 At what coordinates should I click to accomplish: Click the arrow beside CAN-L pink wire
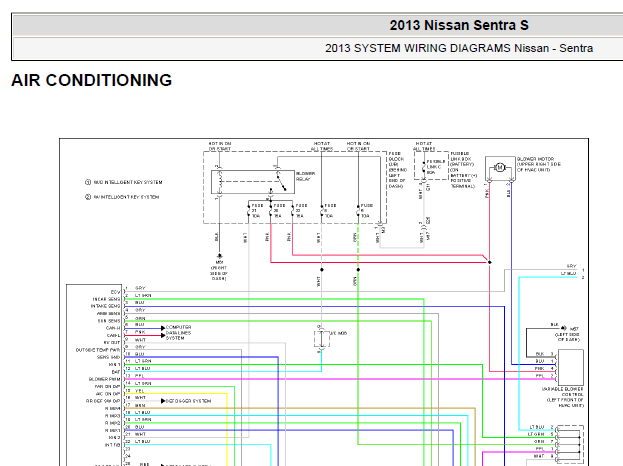[x=163, y=335]
